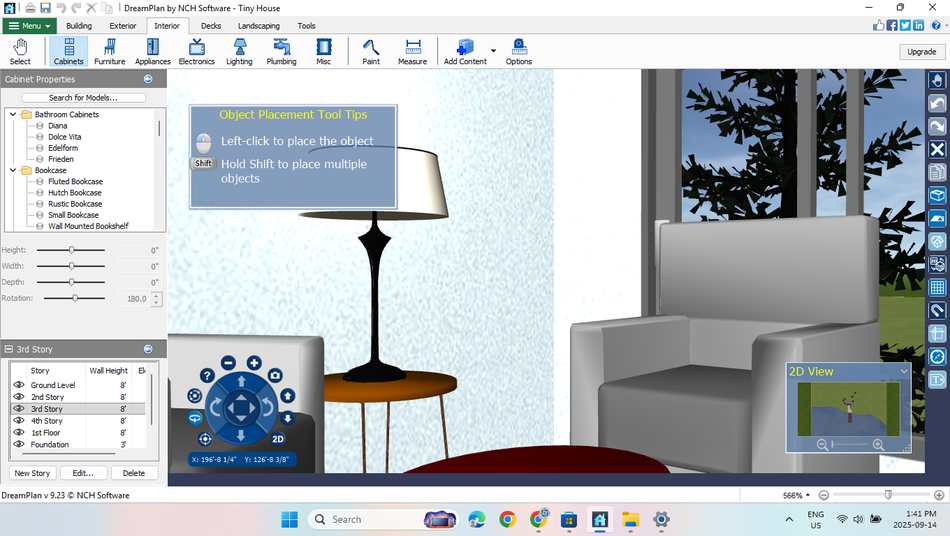This screenshot has height=536, width=950.
Task: Switch to the Tools tab
Action: click(x=306, y=26)
